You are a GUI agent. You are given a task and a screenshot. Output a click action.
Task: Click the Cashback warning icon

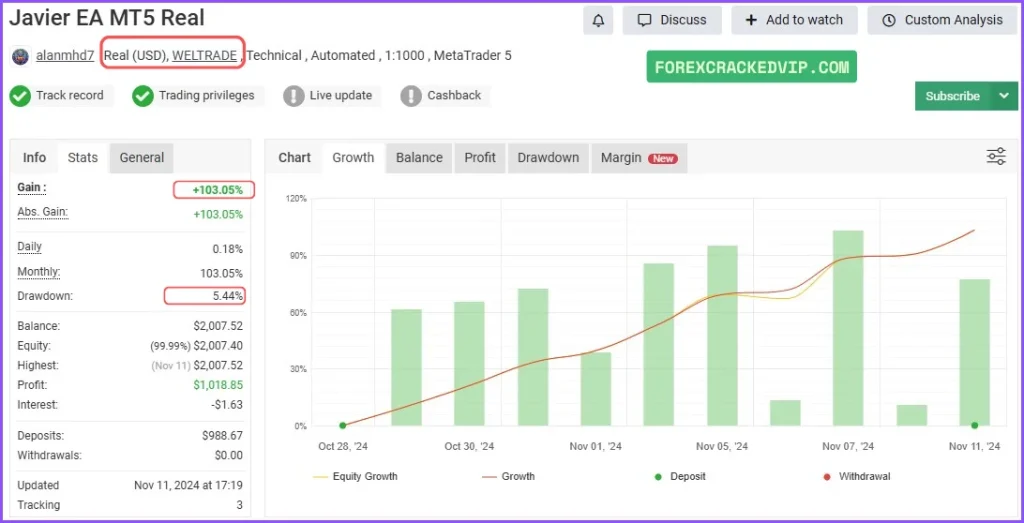[x=410, y=96]
